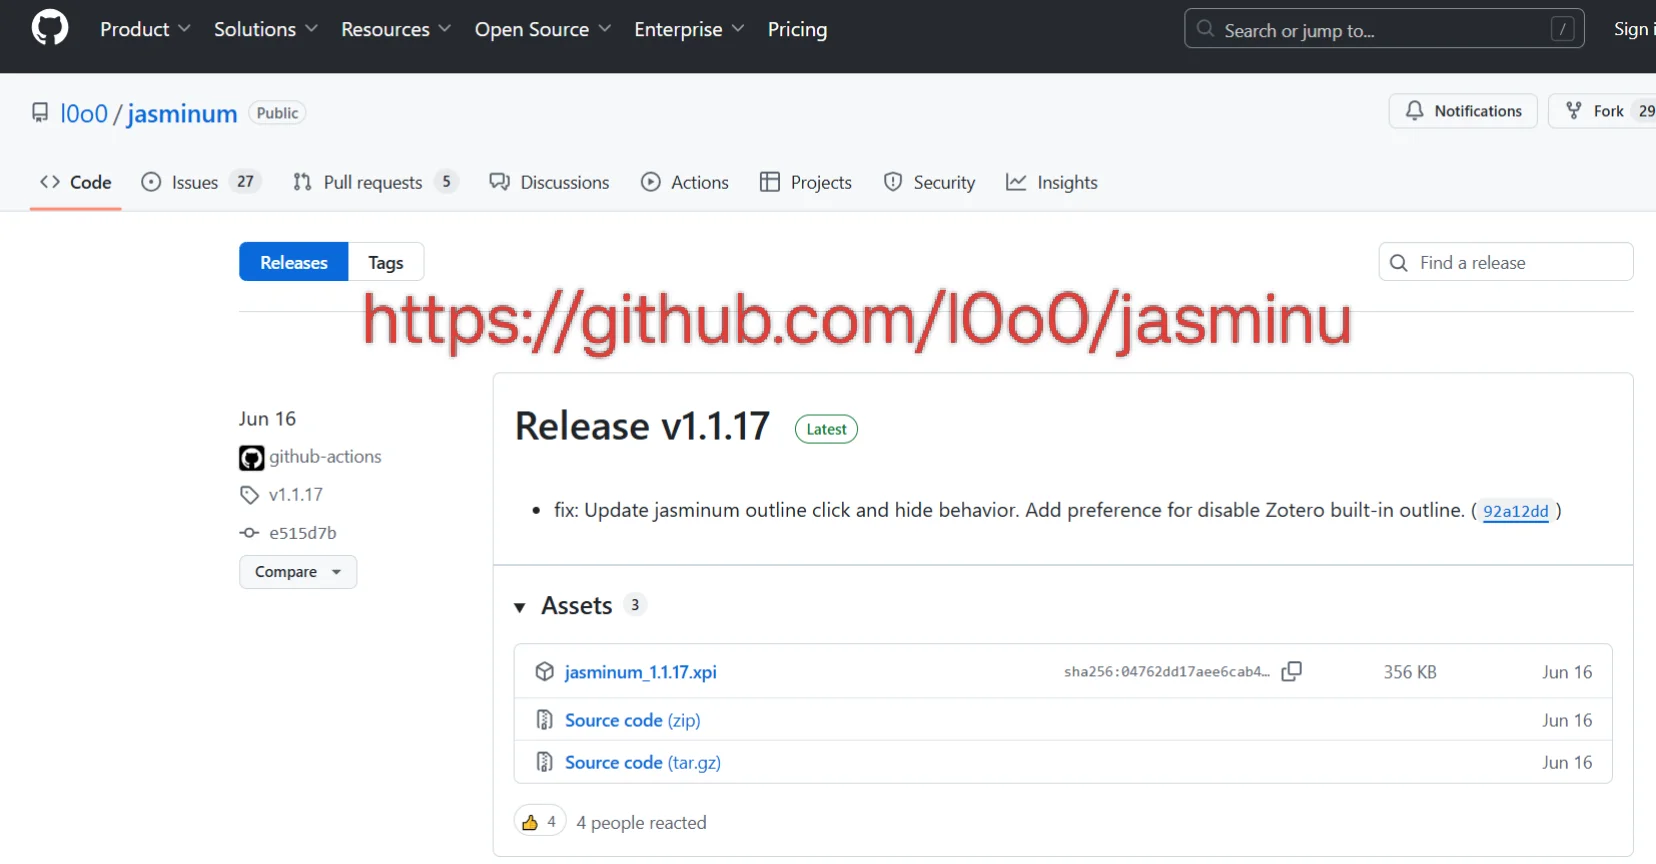Switch to the Code tab
This screenshot has height=864, width=1656.
[x=75, y=182]
